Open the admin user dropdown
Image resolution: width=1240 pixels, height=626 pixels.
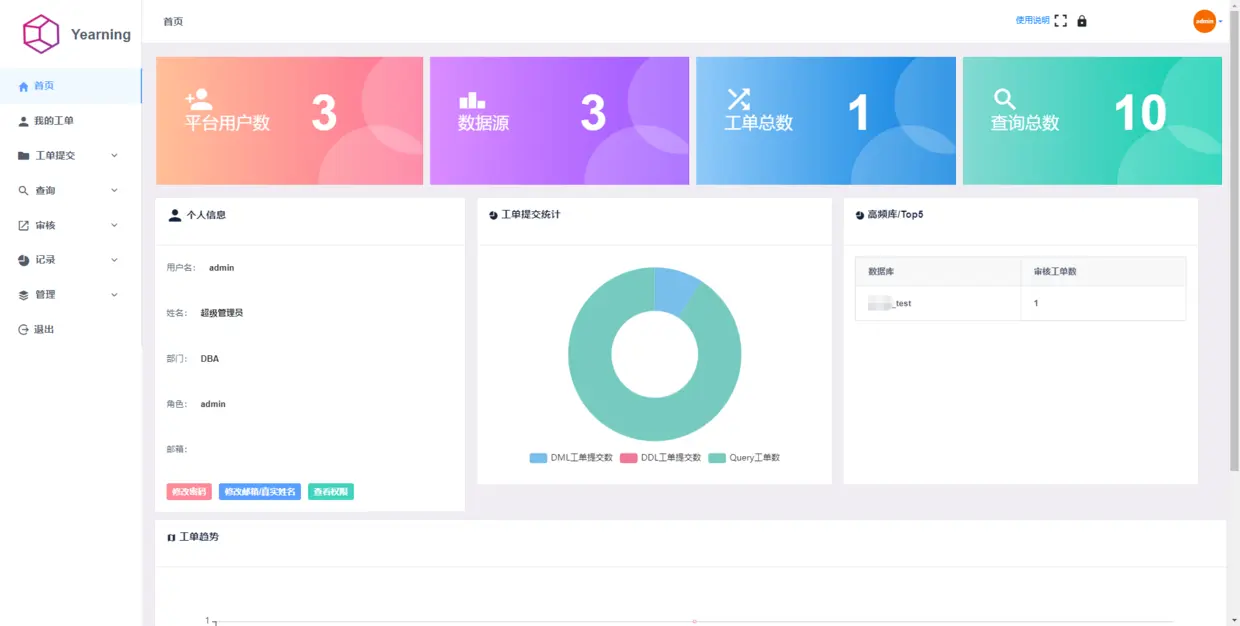tap(1206, 20)
